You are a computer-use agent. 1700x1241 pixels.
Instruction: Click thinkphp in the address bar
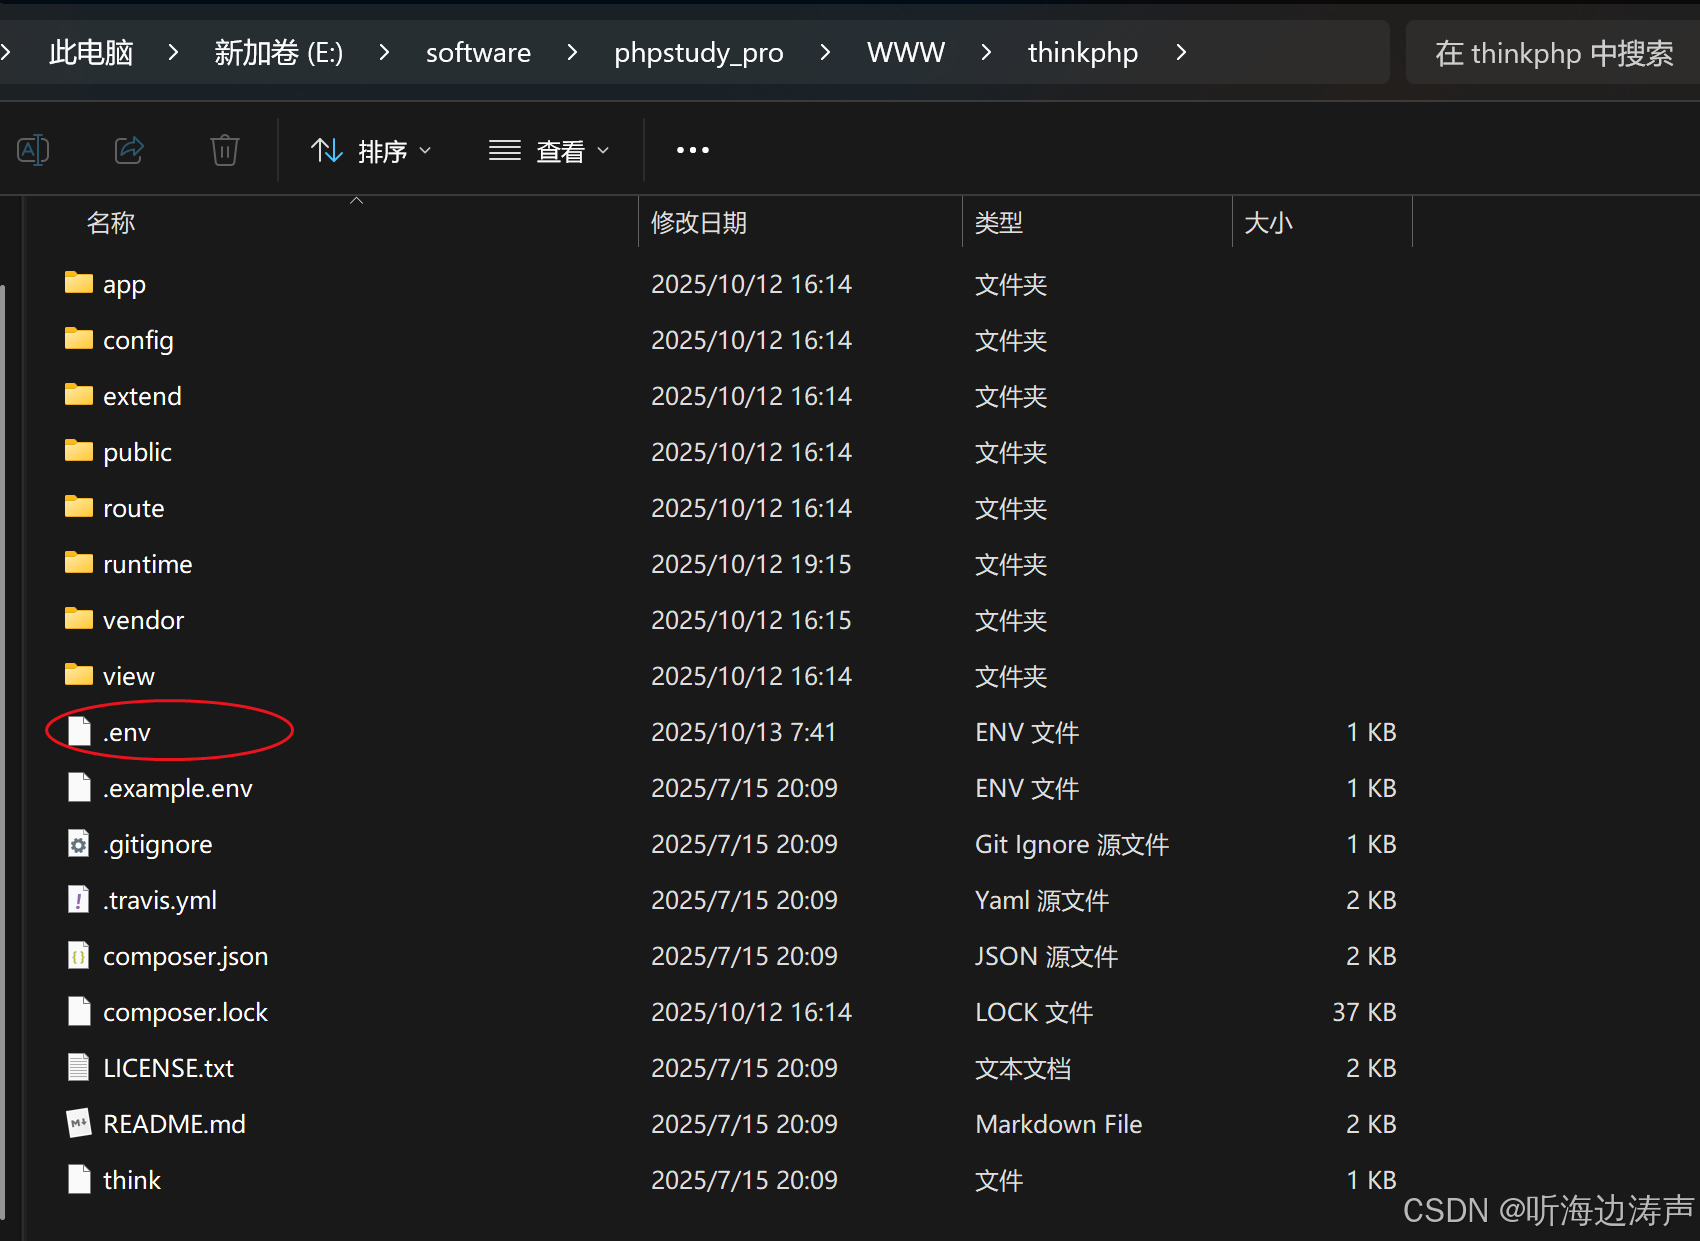click(x=1083, y=52)
